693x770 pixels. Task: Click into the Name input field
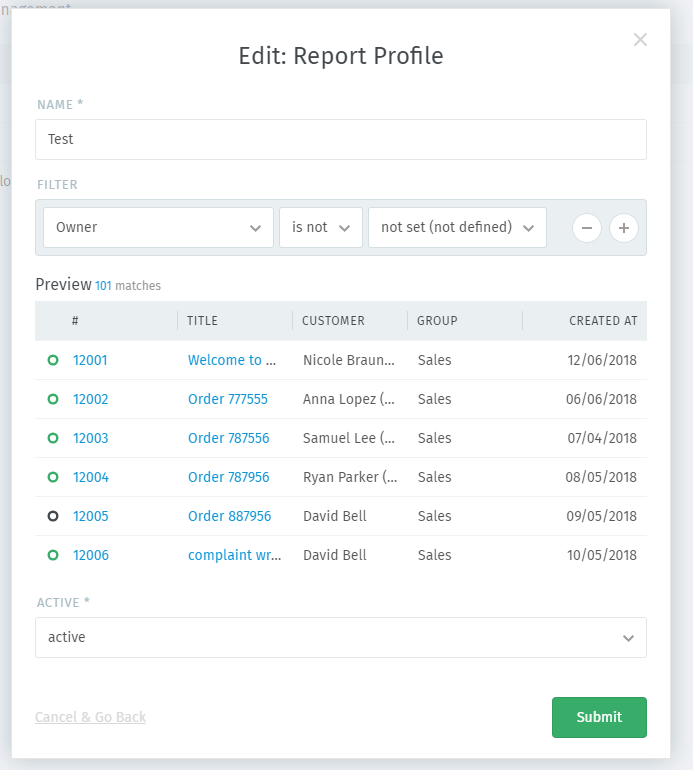tap(341, 139)
